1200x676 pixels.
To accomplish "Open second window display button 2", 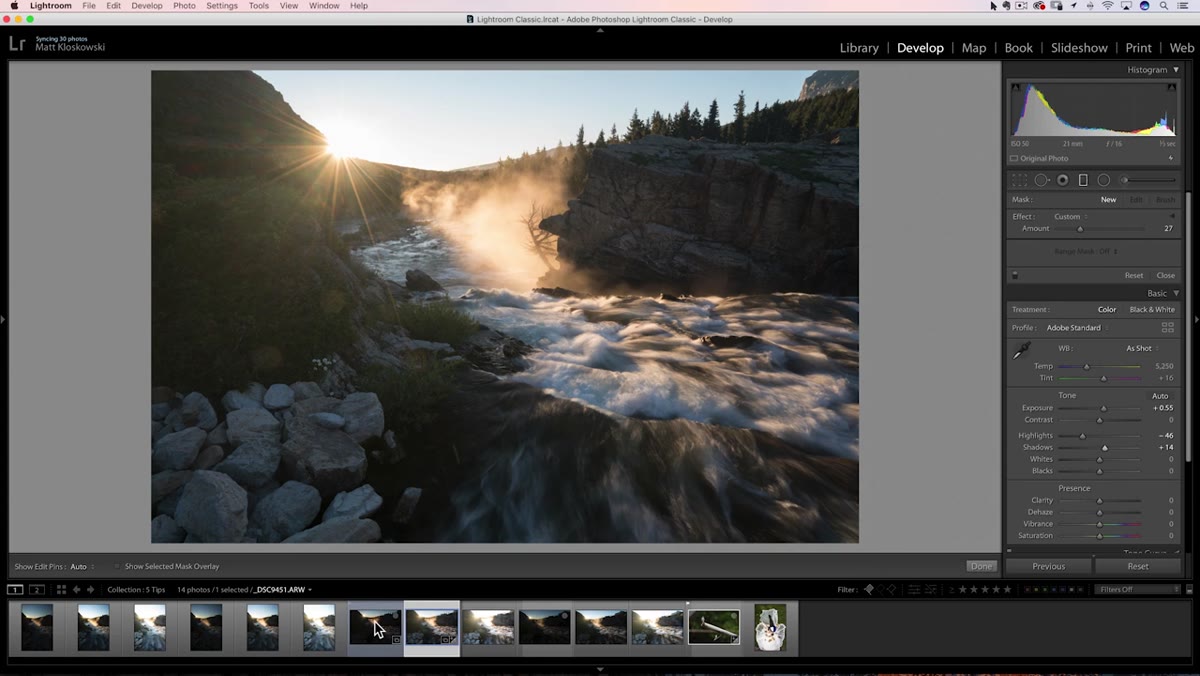I will [x=36, y=590].
